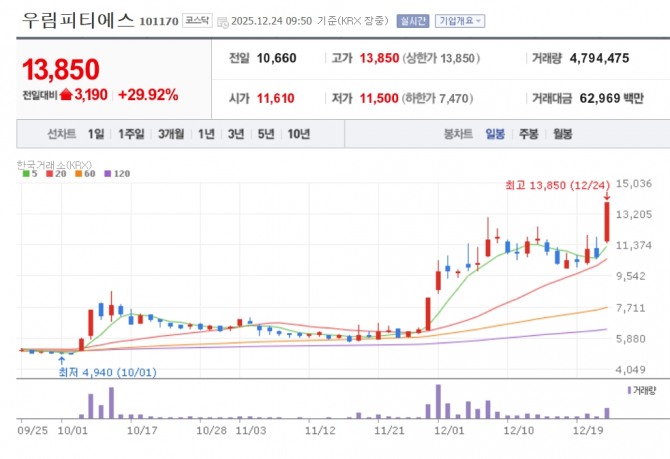Screen dimensions: 670x459
Task: Click the 최고 13,850 (12/24) chart label
Action: (558, 185)
